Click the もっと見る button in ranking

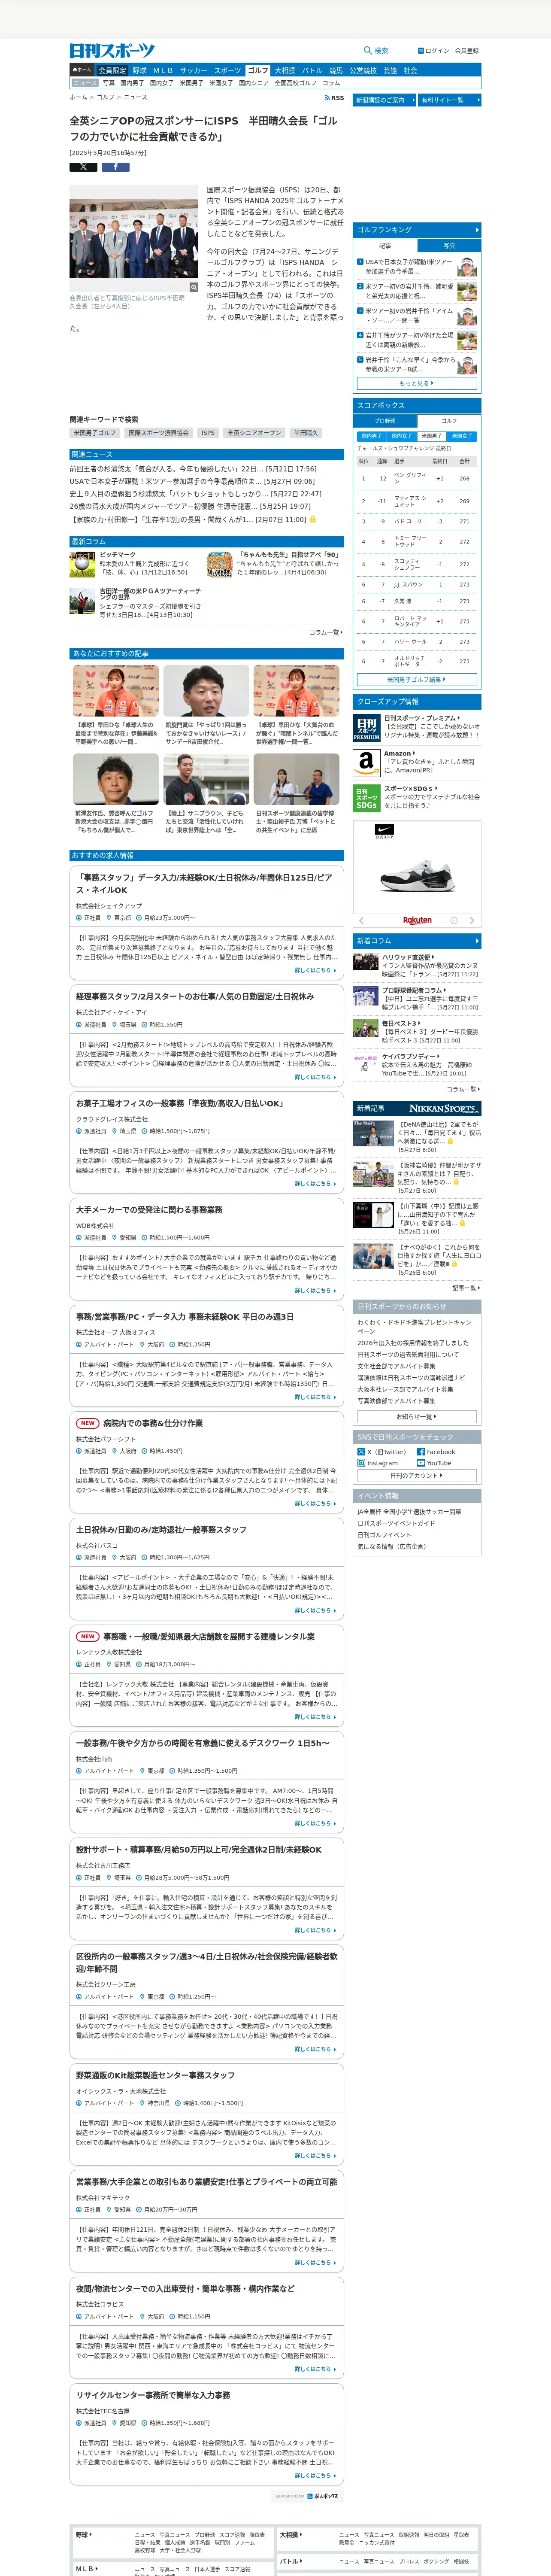pyautogui.click(x=417, y=383)
